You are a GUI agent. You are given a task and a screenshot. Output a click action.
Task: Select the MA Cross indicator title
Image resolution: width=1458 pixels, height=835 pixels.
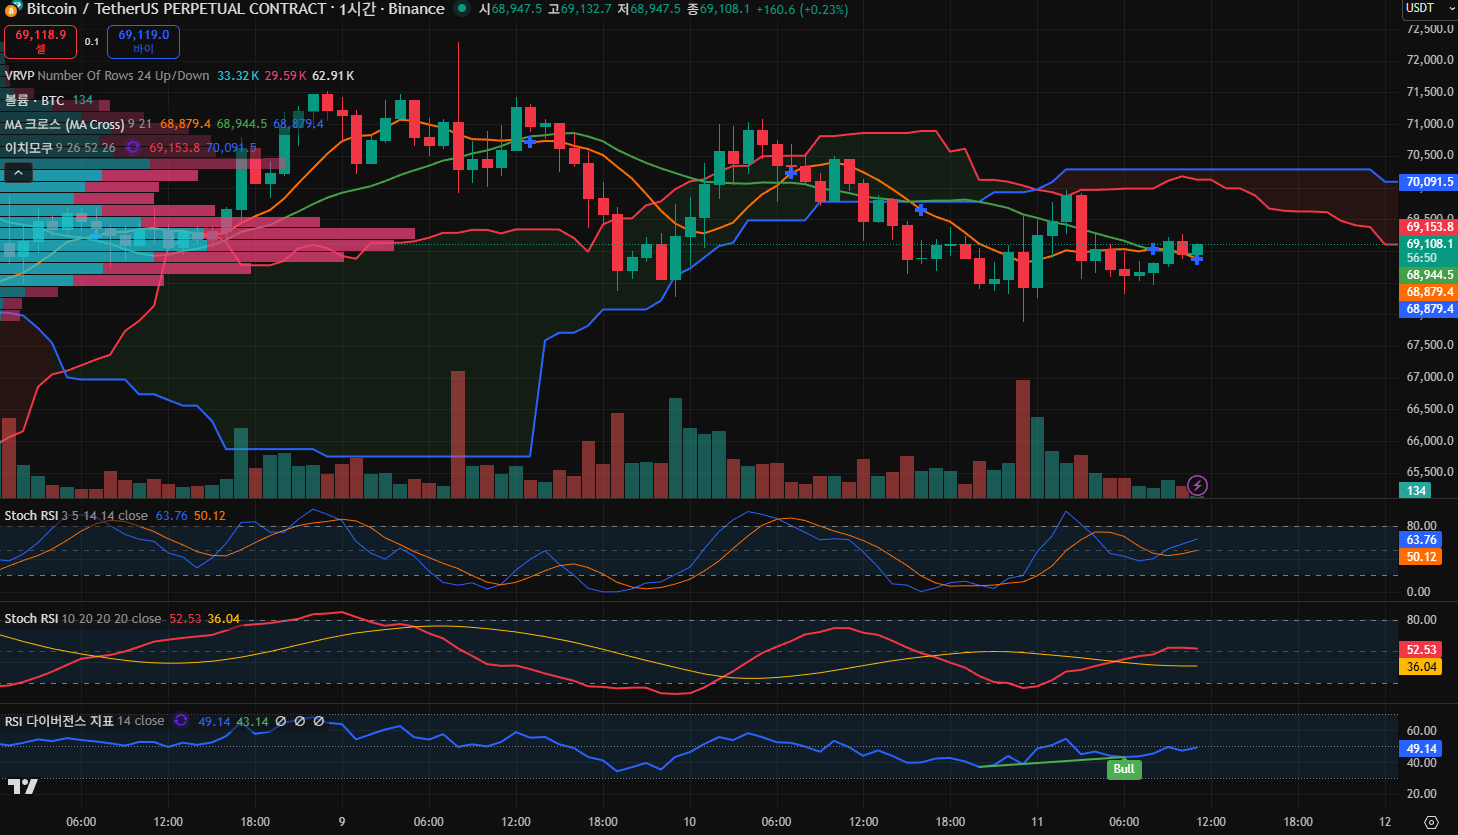click(64, 125)
